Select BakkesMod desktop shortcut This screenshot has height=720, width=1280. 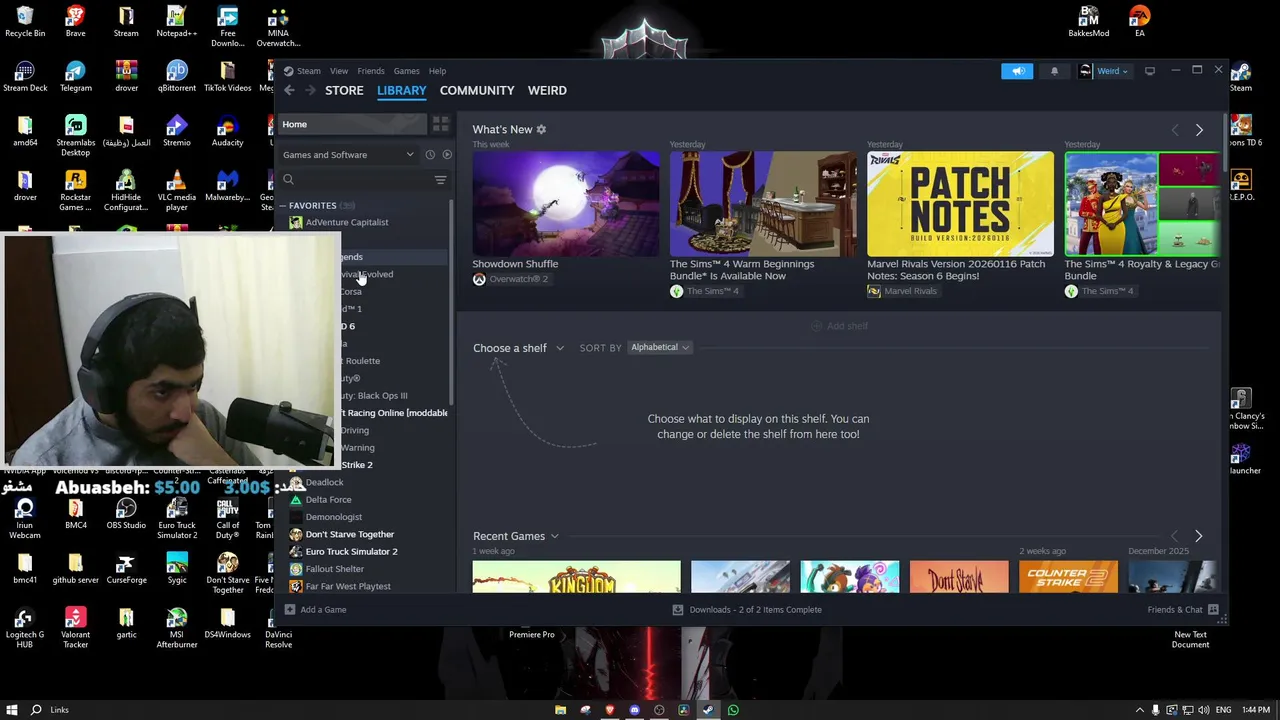(x=1088, y=21)
